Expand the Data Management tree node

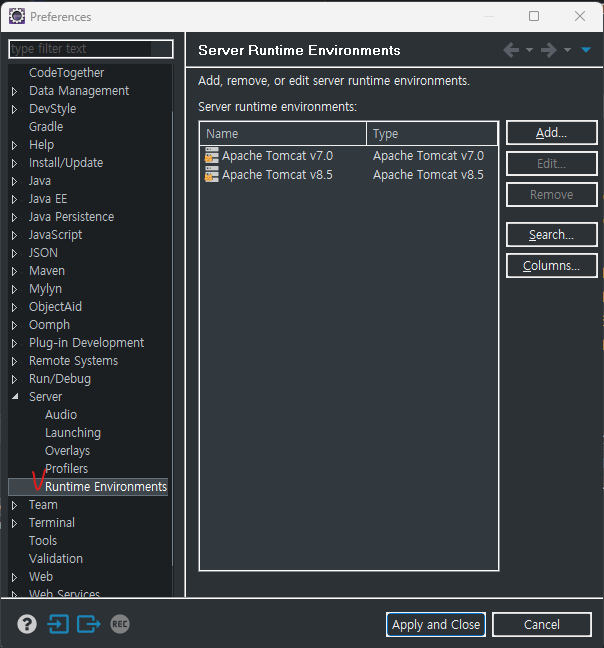point(14,91)
